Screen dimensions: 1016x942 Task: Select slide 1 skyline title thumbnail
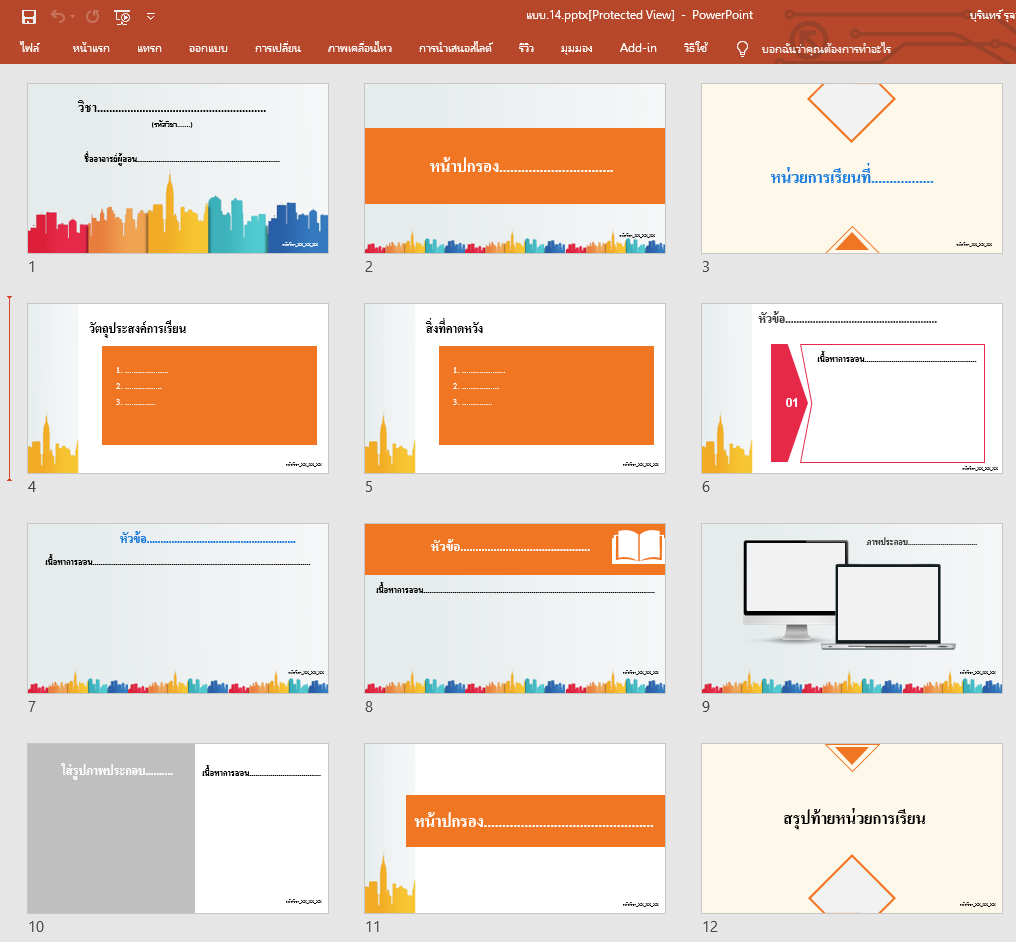178,168
